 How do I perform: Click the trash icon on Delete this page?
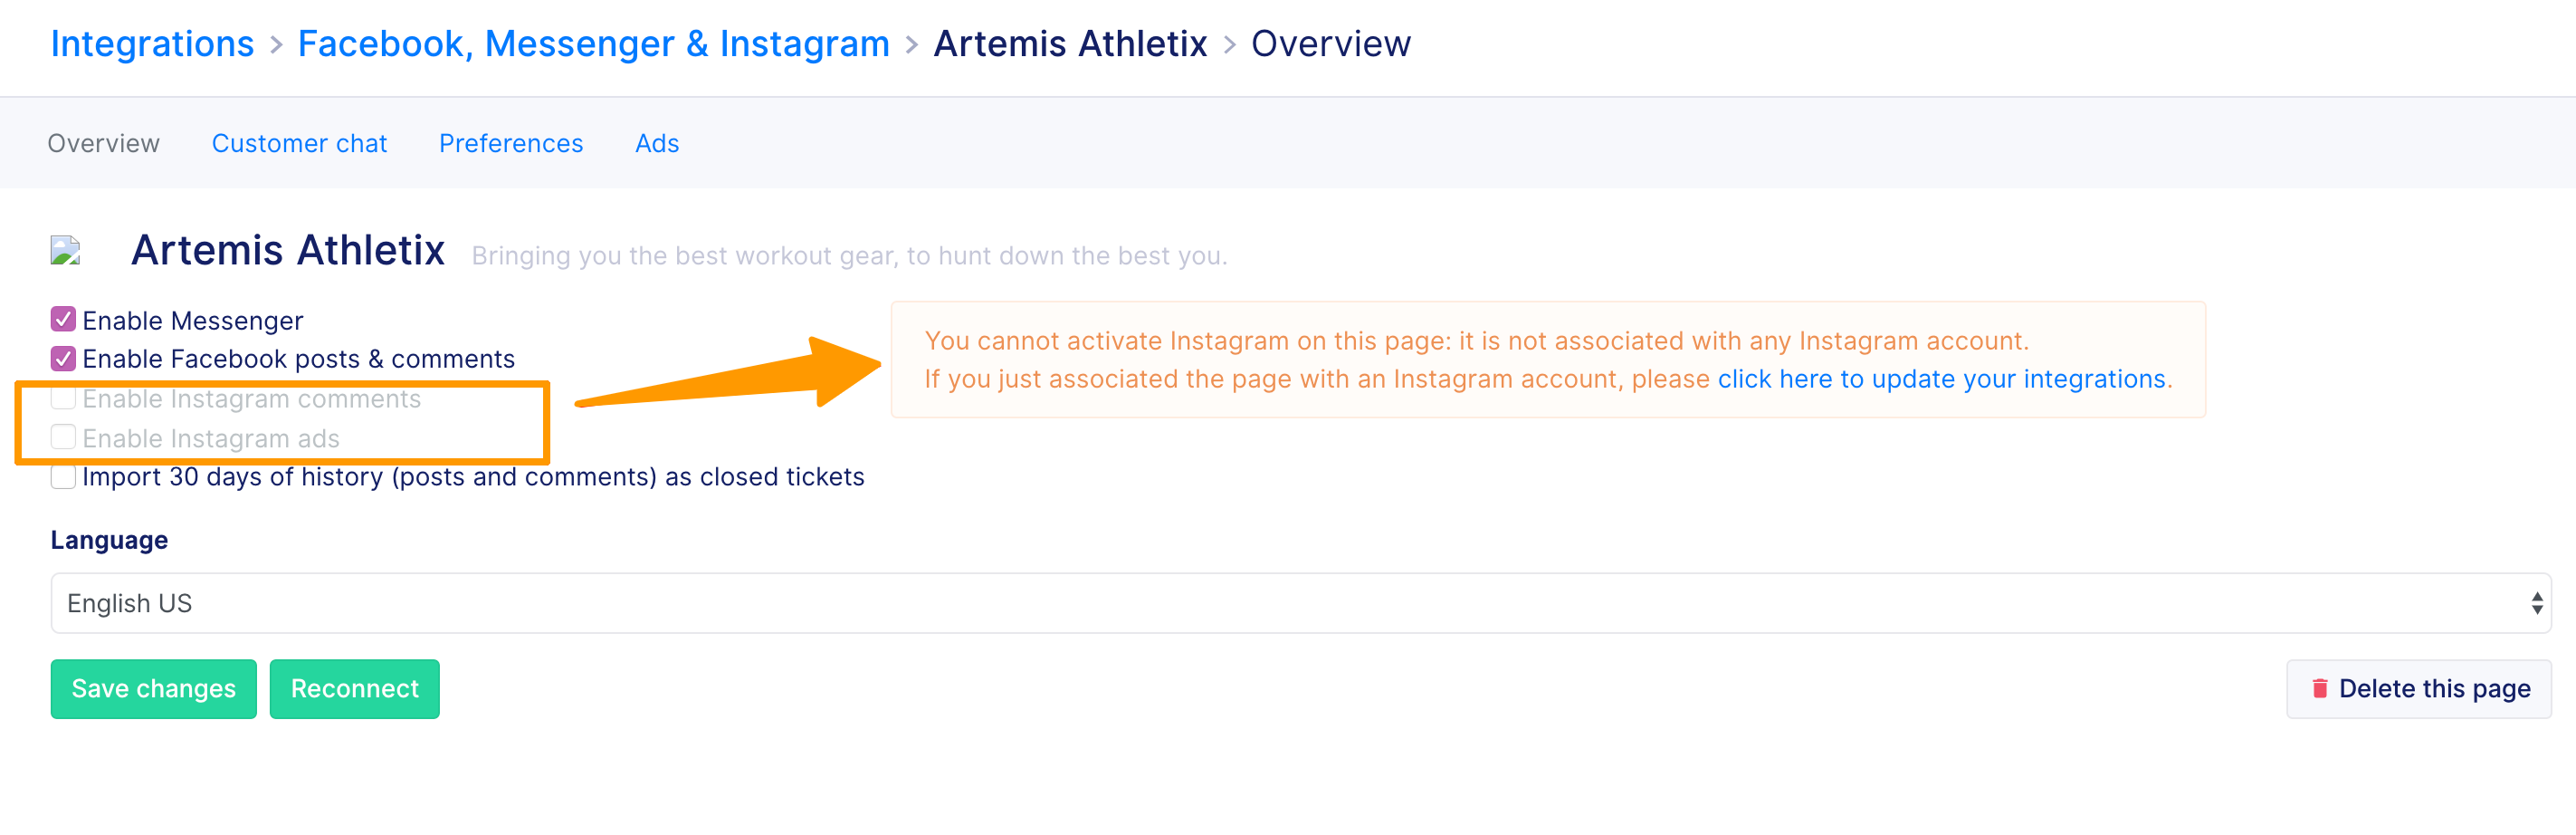2320,688
